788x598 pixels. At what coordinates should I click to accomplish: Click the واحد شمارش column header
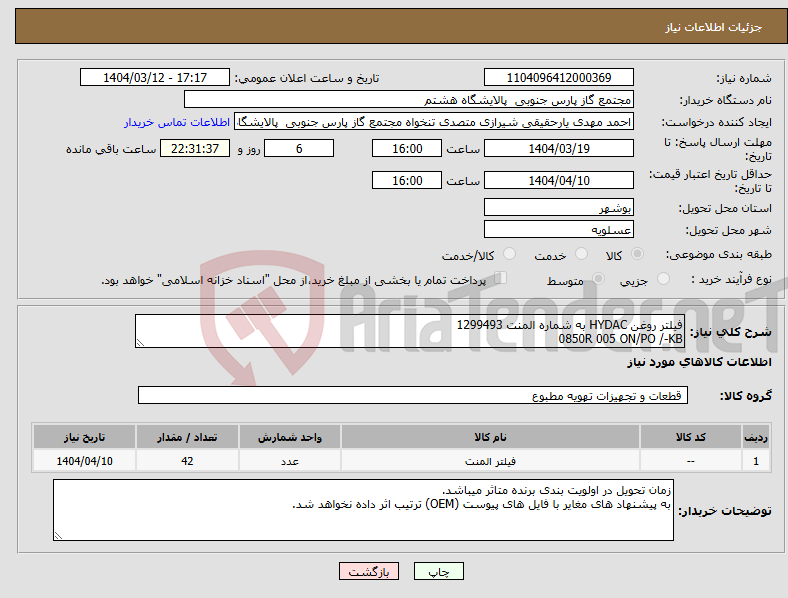[290, 437]
